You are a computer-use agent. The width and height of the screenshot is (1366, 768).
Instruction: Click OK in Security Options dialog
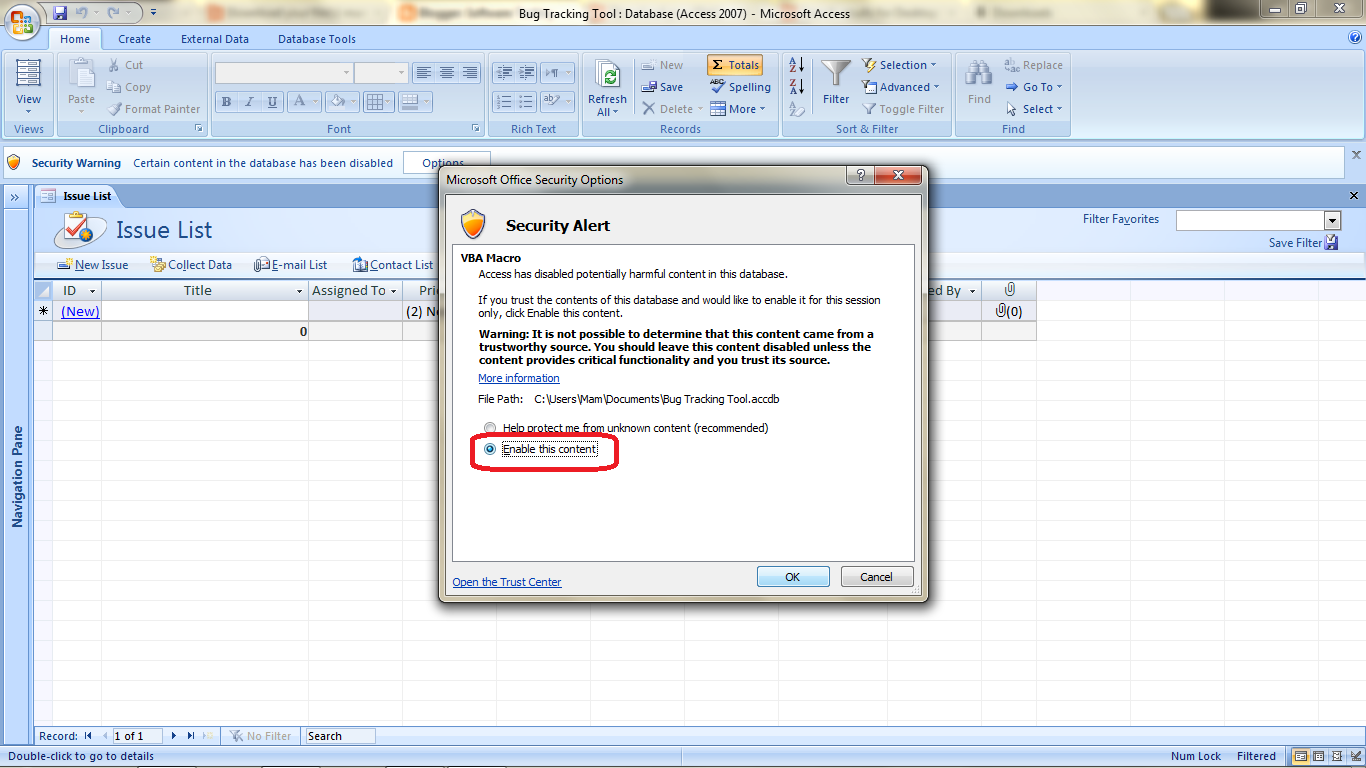[x=793, y=577]
